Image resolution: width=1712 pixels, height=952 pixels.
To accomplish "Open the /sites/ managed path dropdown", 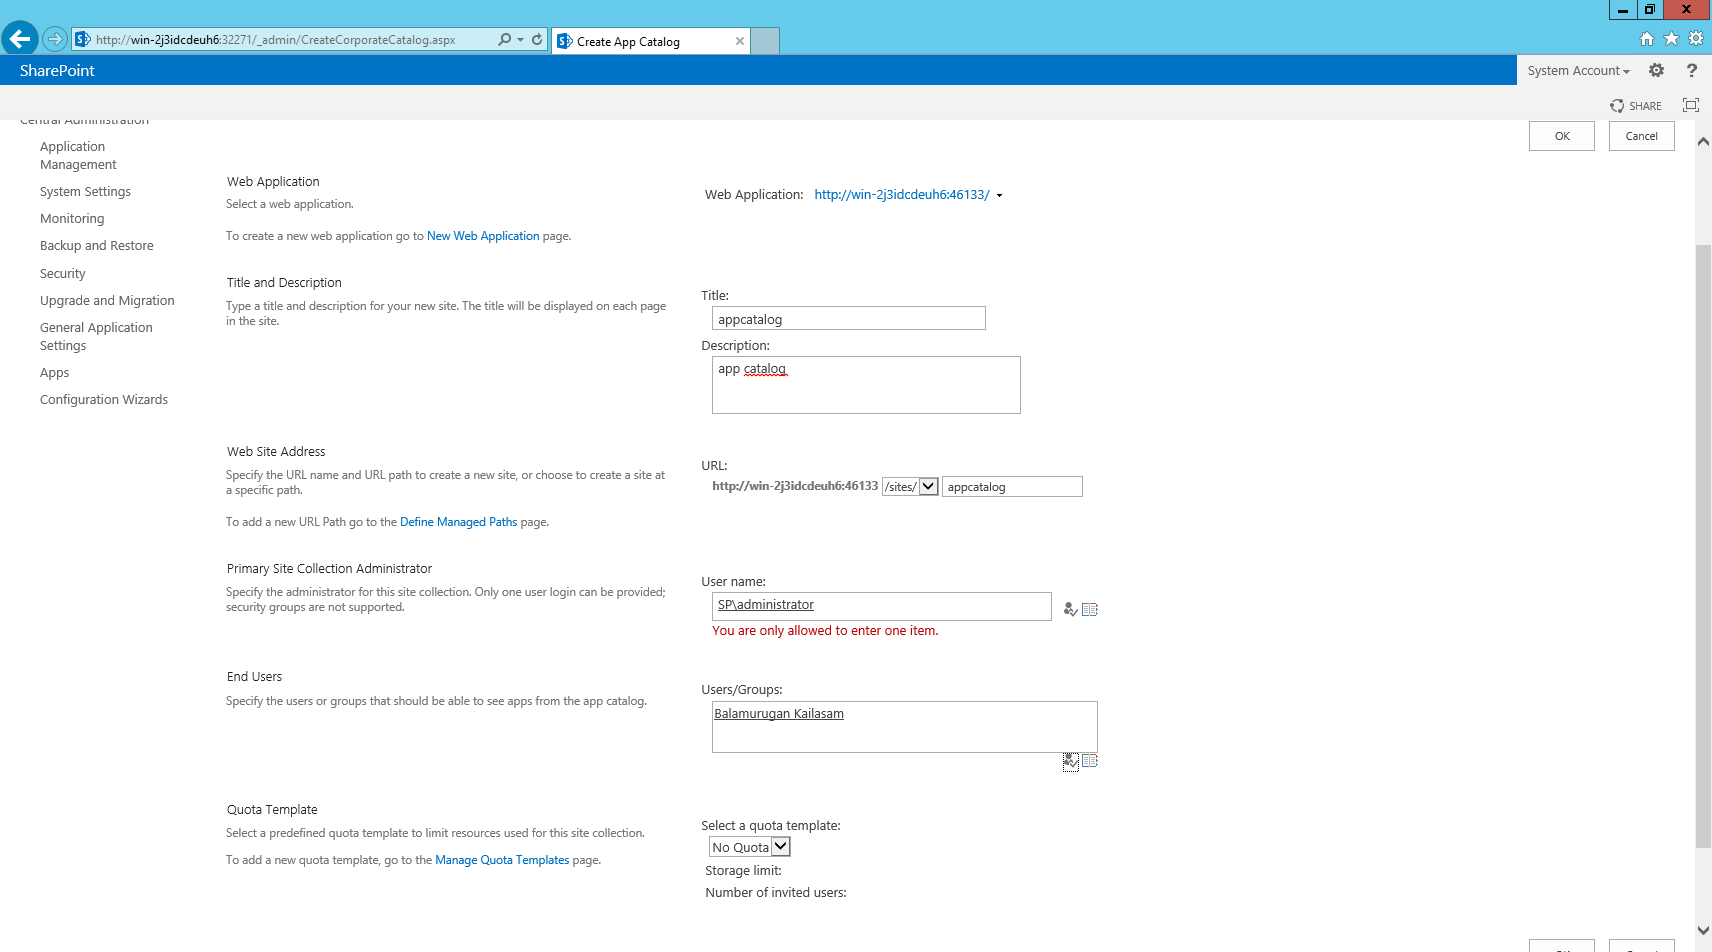I will tap(928, 487).
